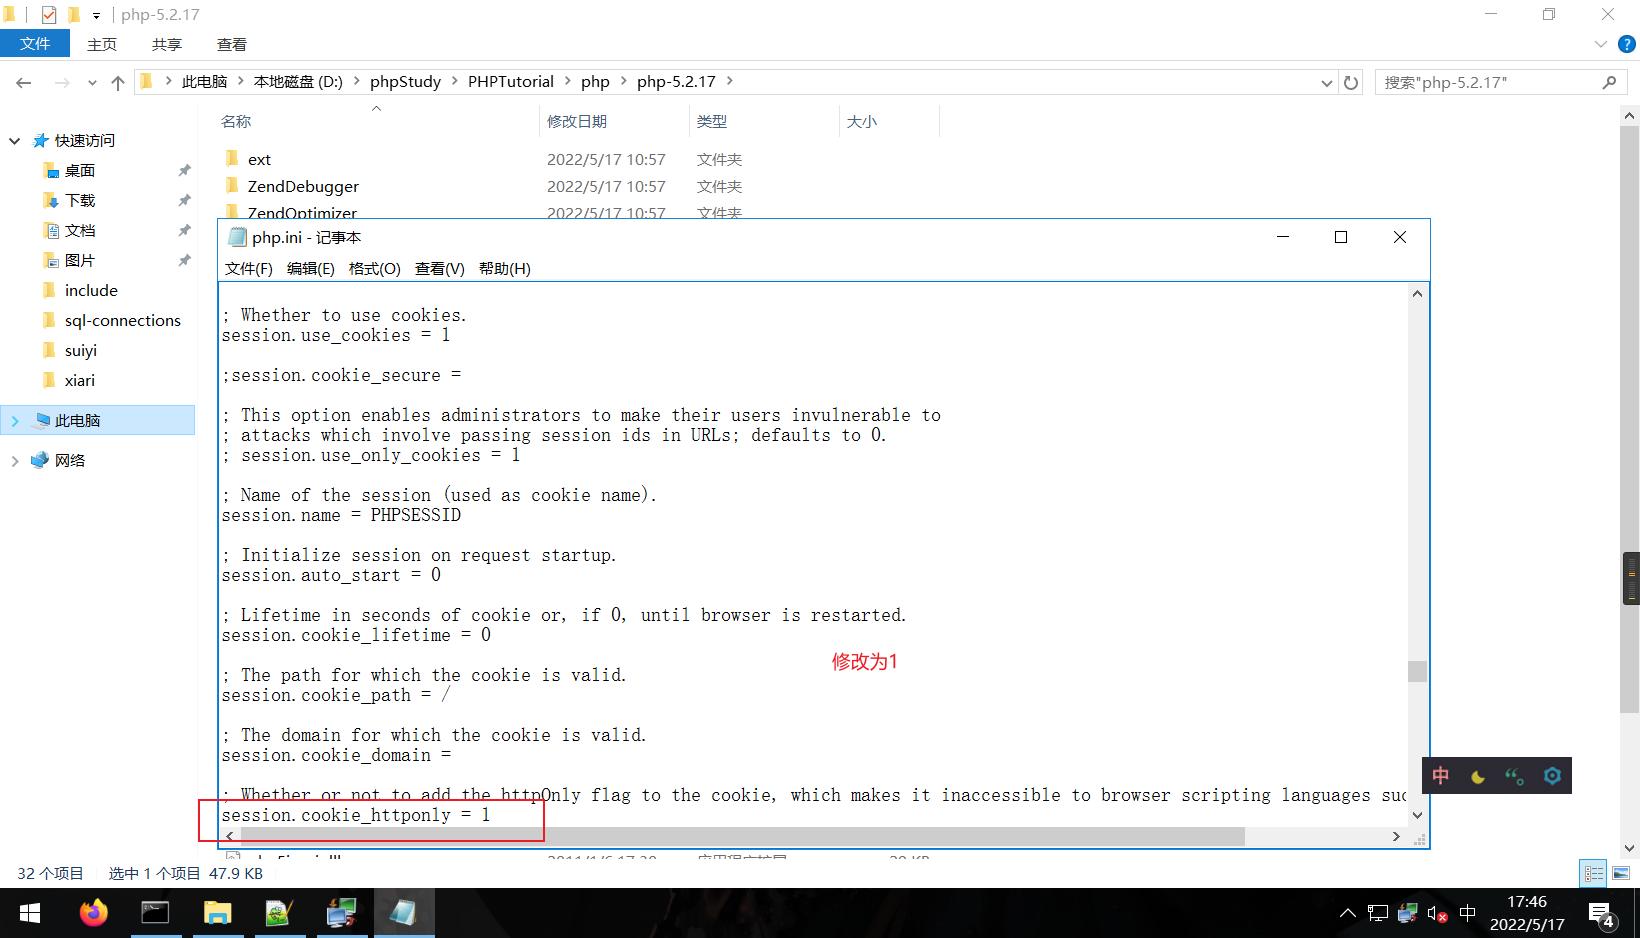Click the pin icon next to 桌面
1640x938 pixels.
coord(184,171)
